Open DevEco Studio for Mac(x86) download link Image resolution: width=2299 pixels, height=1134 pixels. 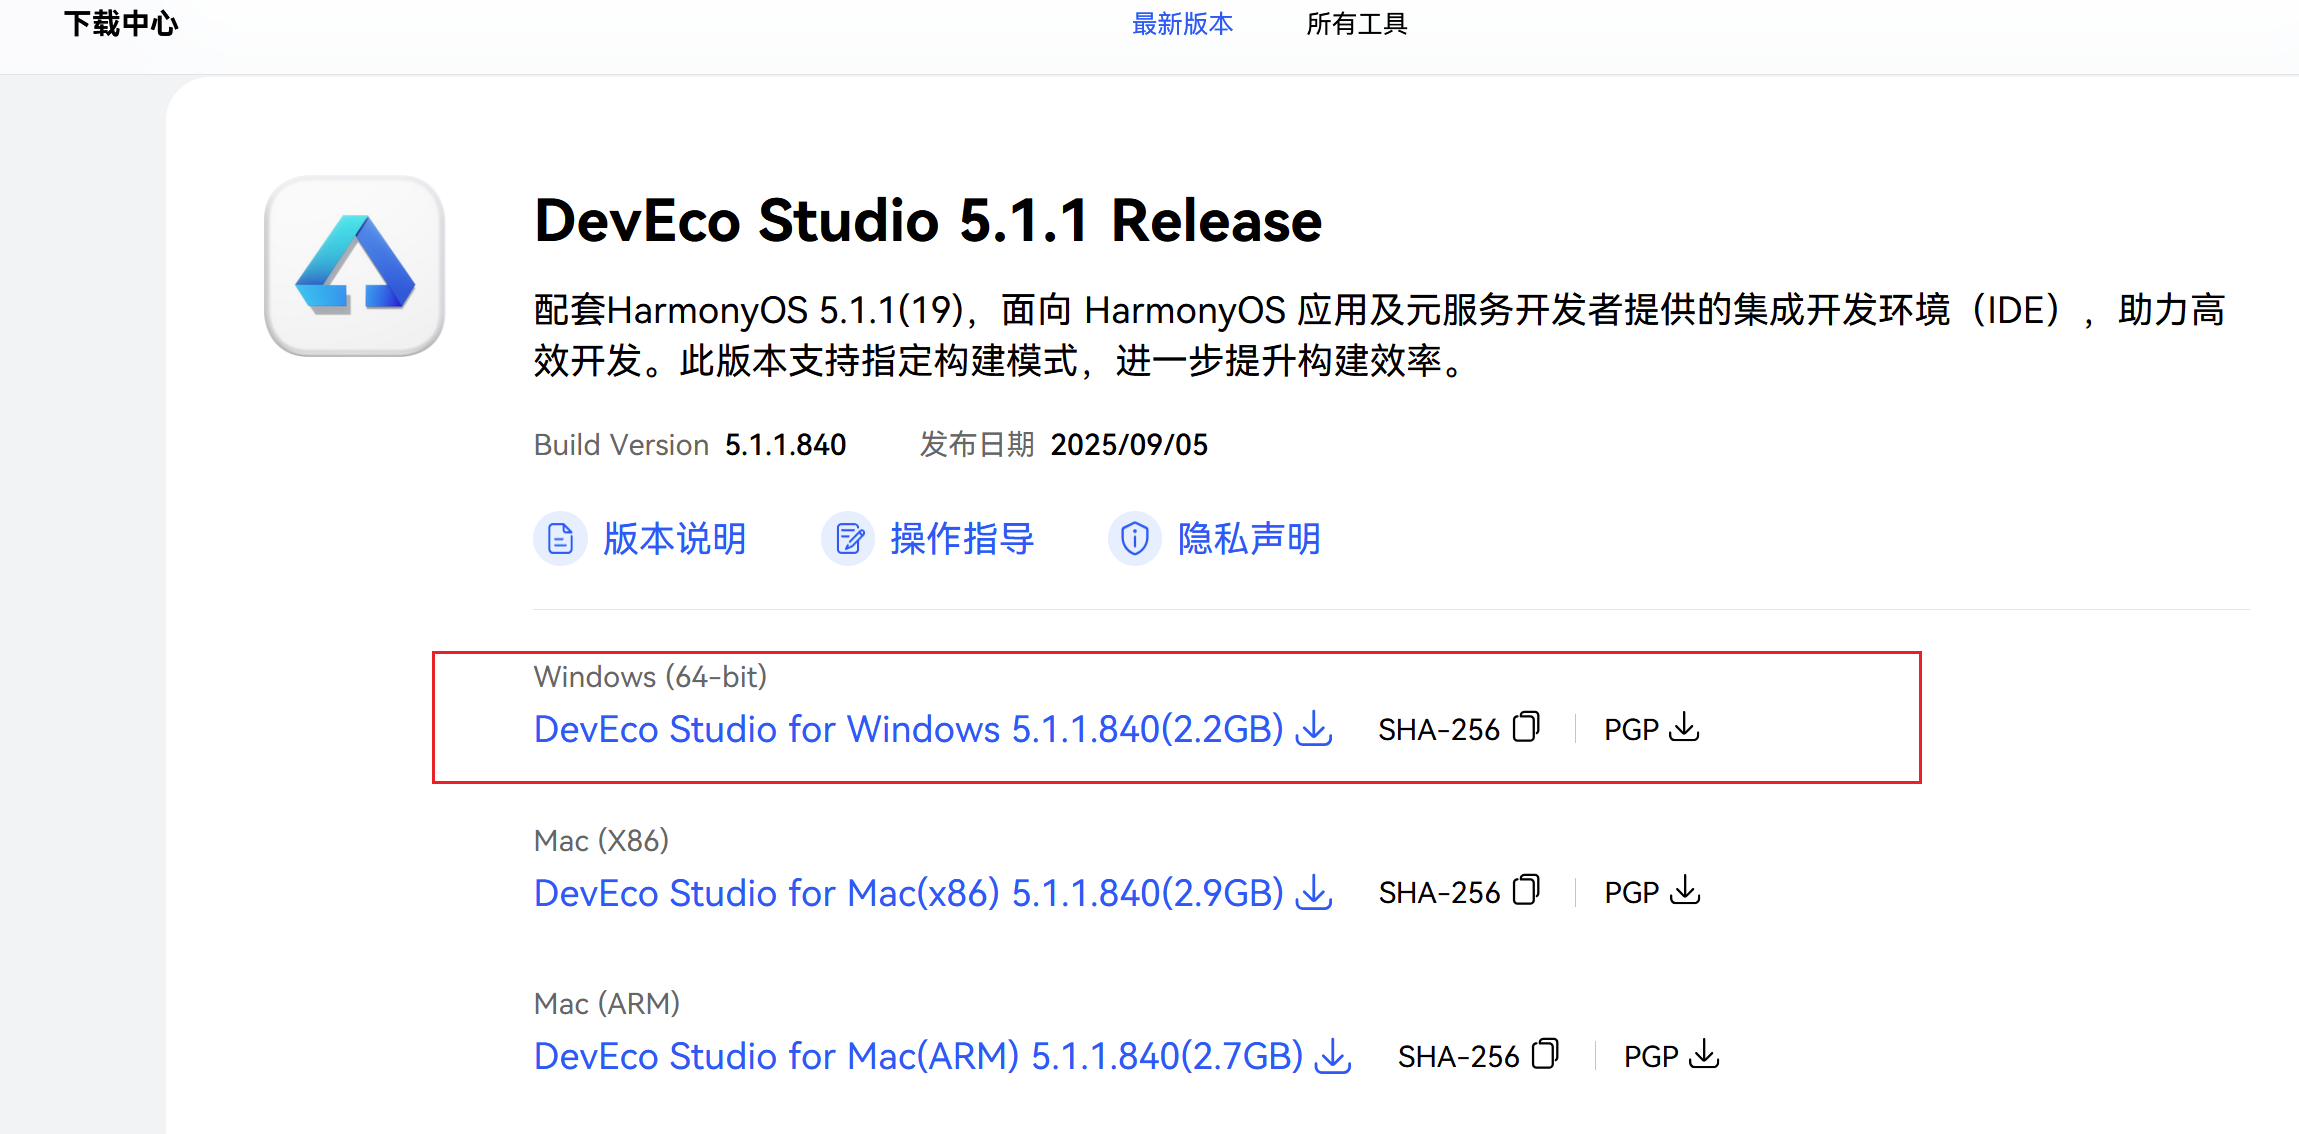(x=908, y=893)
